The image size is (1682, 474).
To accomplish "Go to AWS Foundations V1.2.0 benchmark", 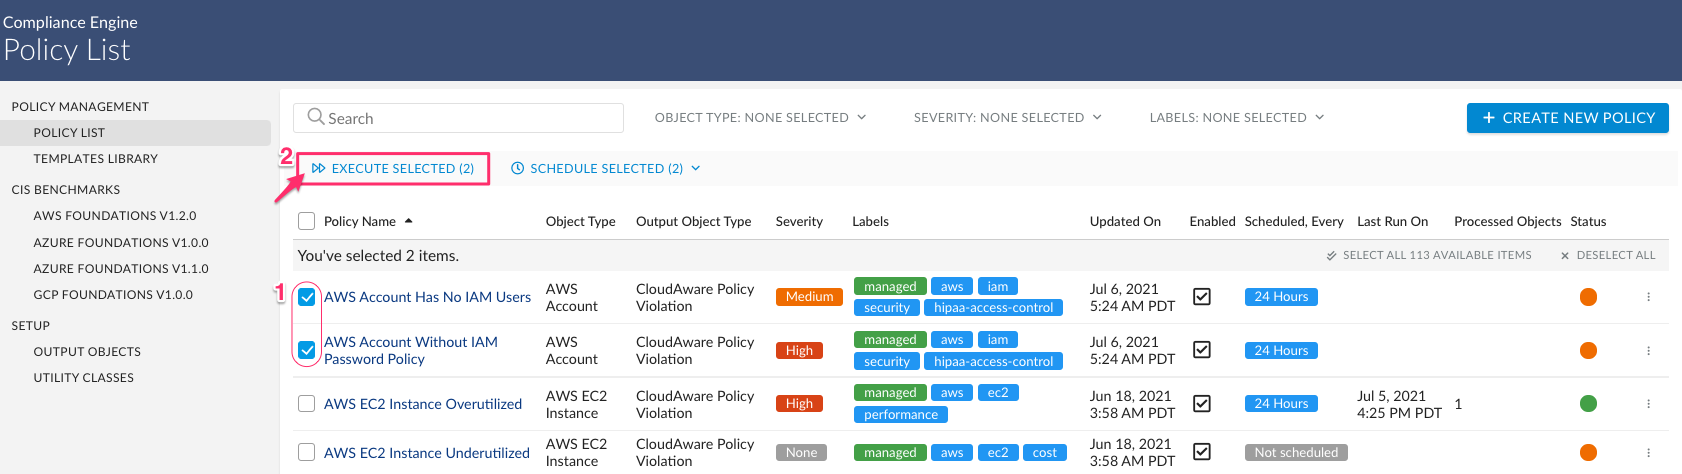I will point(115,216).
